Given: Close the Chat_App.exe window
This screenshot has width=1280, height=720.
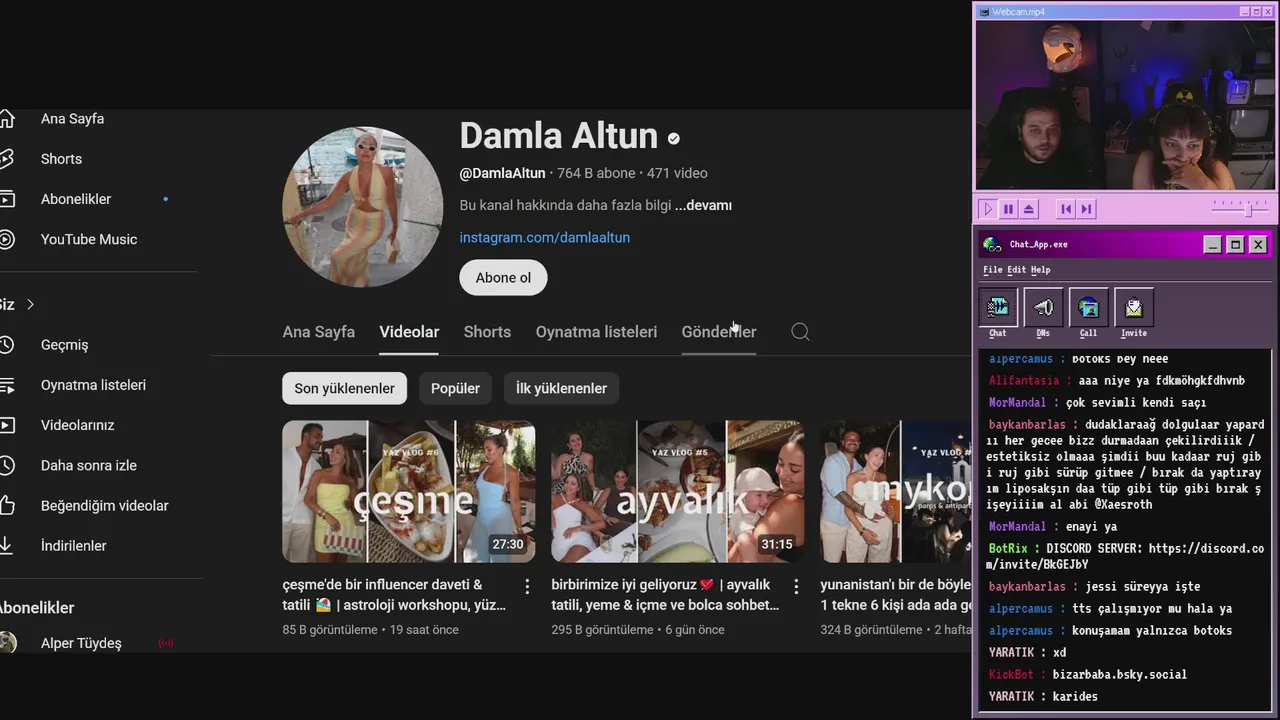Looking at the screenshot, I should (1258, 245).
